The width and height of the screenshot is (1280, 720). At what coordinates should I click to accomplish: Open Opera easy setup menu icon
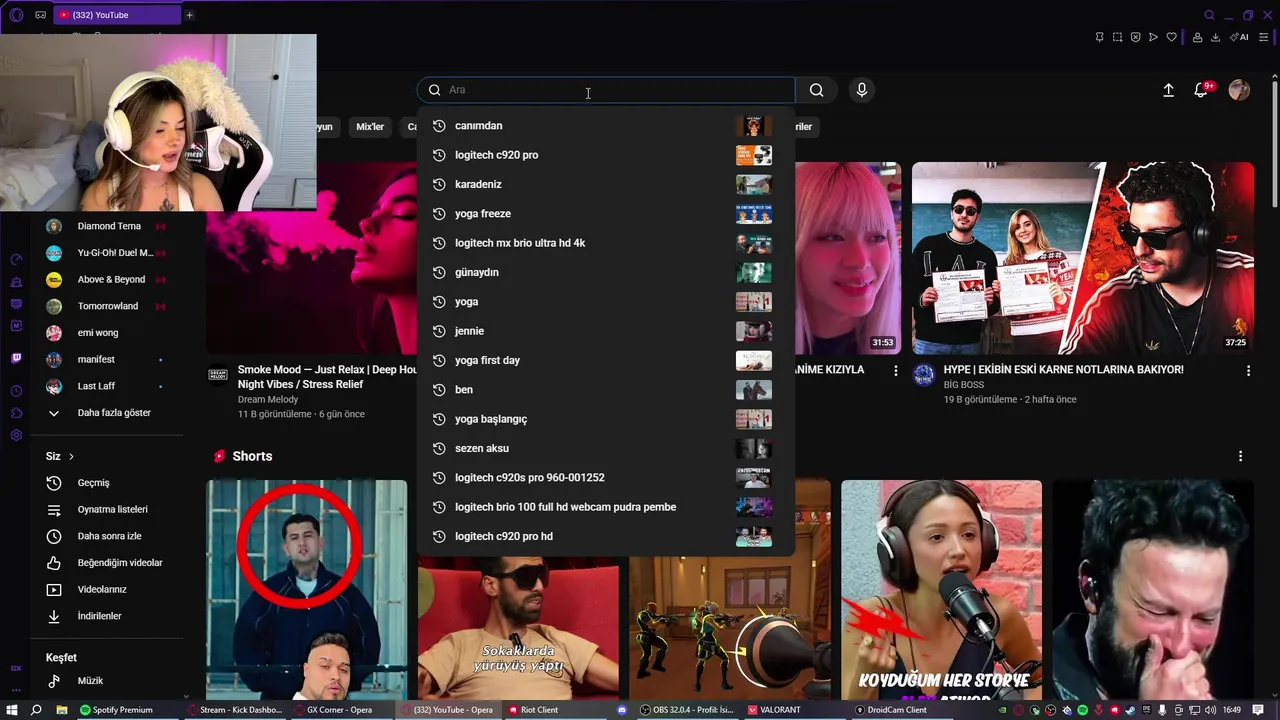(1263, 37)
